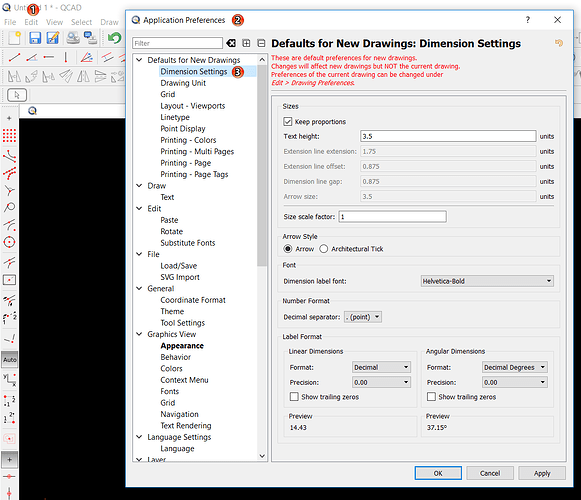The width and height of the screenshot is (581, 500).
Task: Select the Angle Bisector line tool
Action: coord(87,57)
